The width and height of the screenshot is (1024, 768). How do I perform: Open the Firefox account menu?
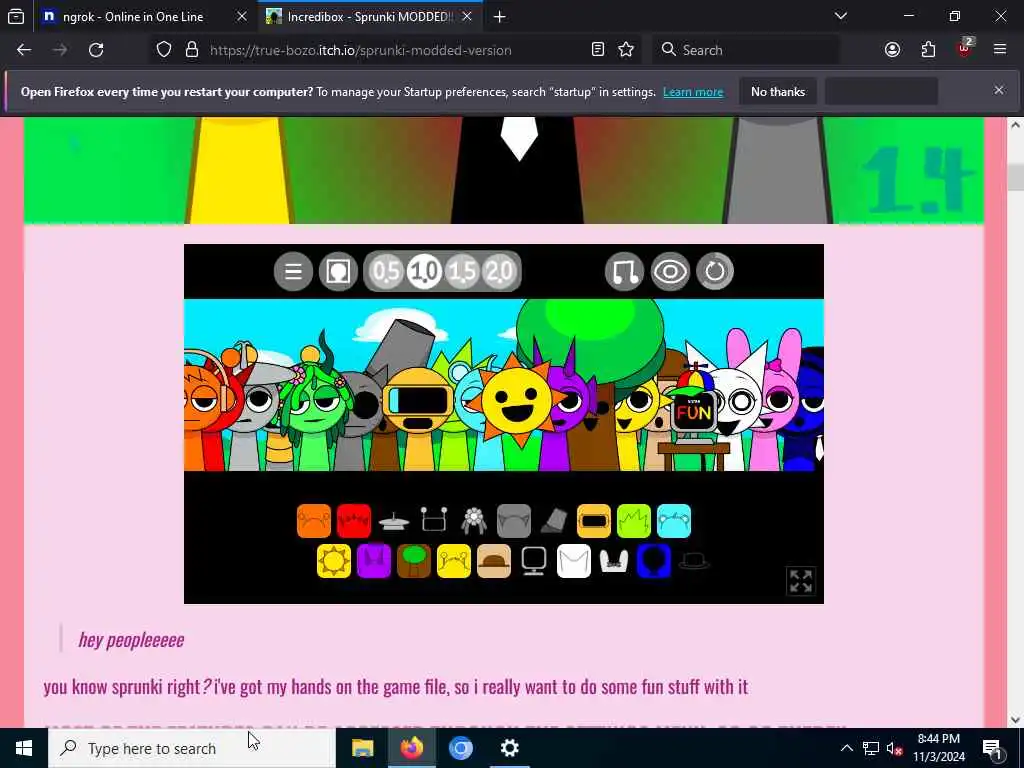pyautogui.click(x=893, y=50)
